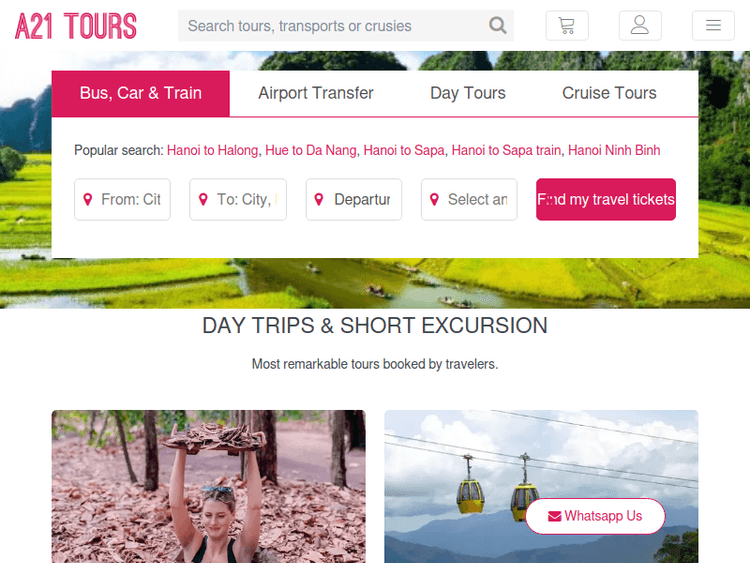Open the cable car tour thumbnail
Viewport: 750px width, 563px height.
tap(541, 486)
